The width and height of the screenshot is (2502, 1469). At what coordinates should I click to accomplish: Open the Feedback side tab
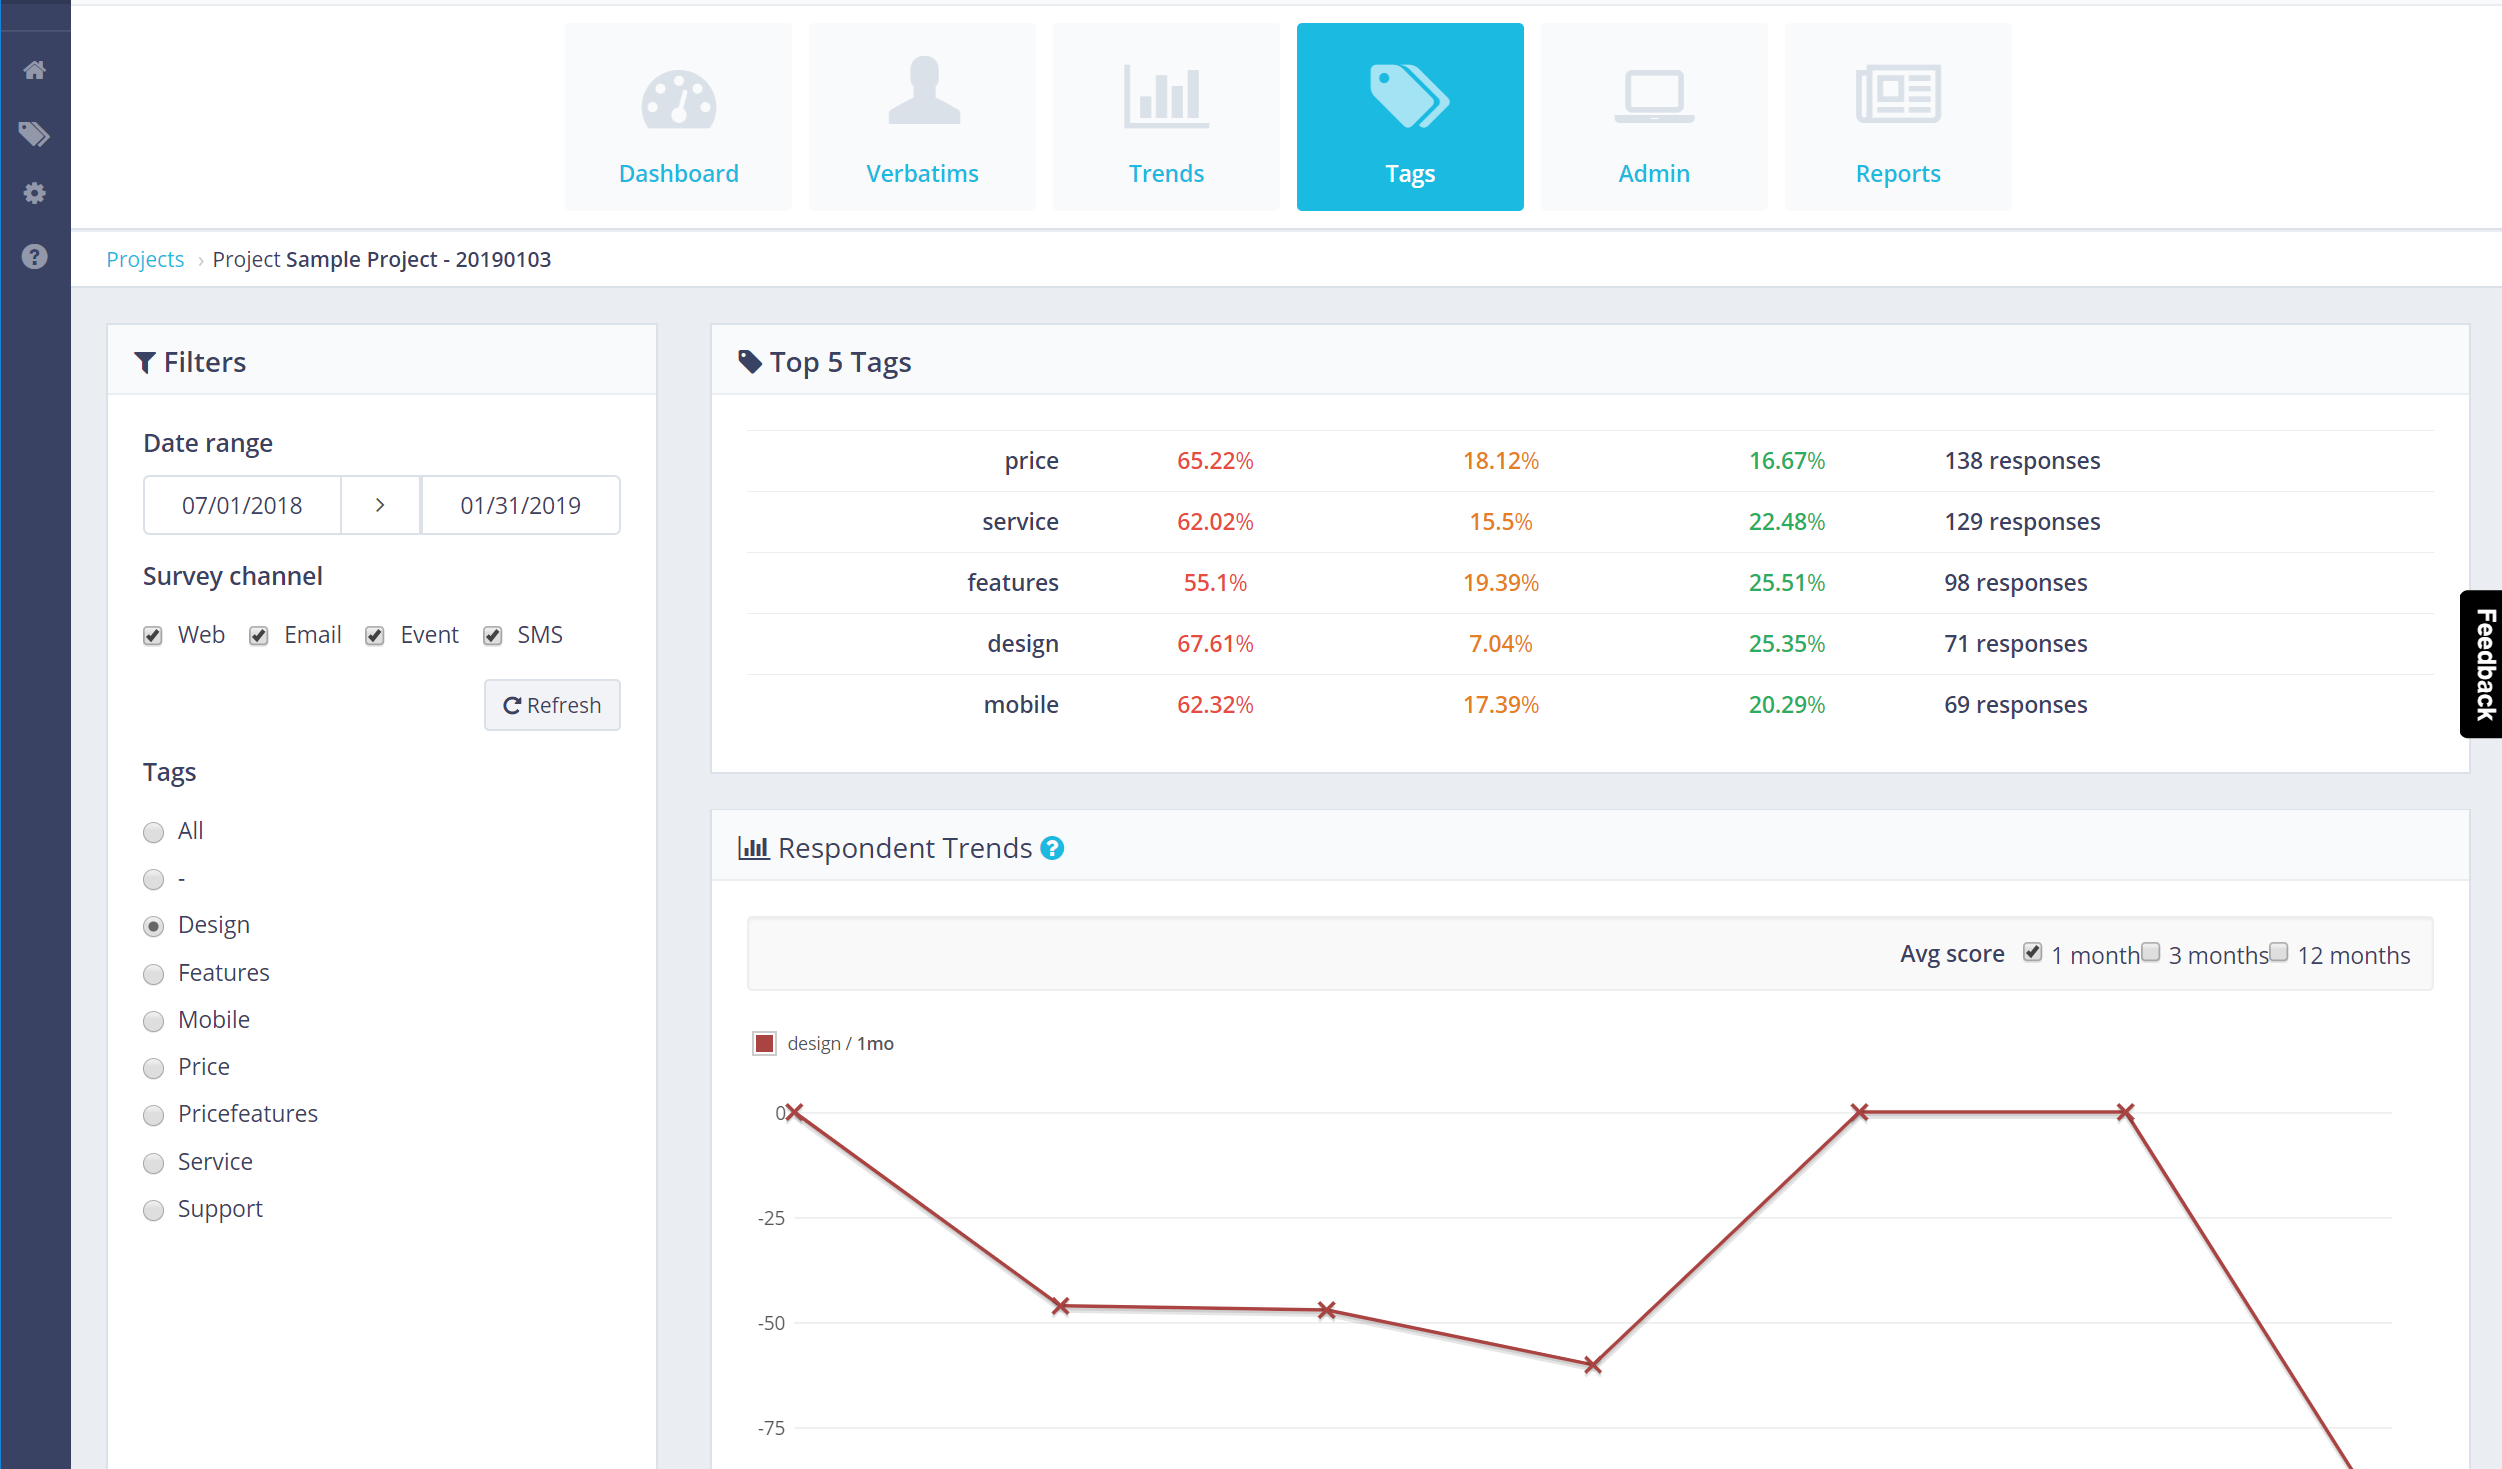click(x=2482, y=664)
